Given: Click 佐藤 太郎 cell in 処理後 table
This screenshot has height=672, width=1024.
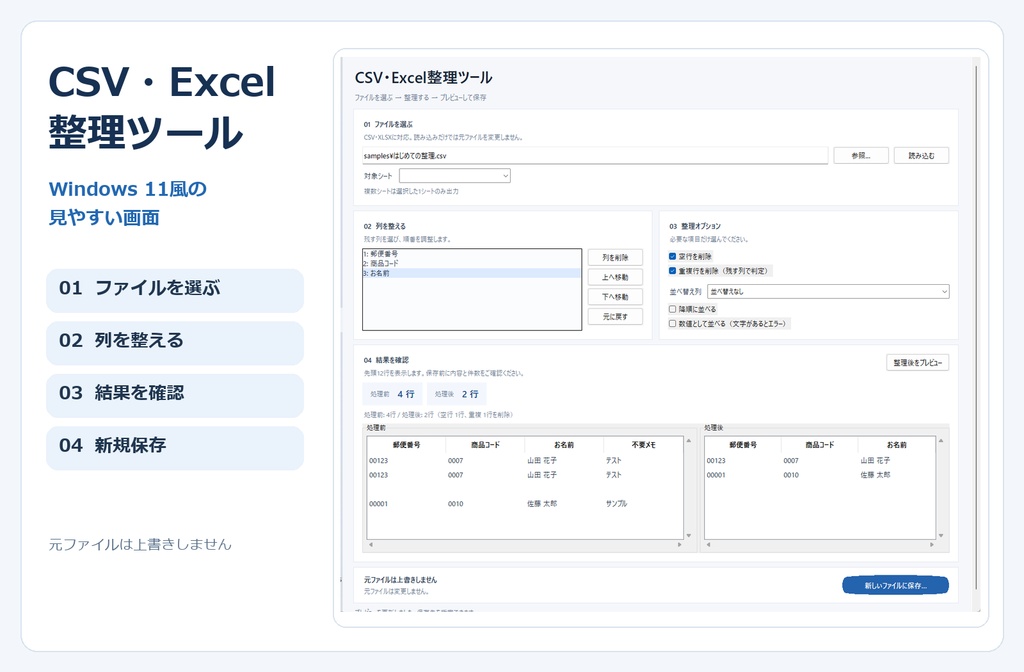Looking at the screenshot, I should point(875,475).
